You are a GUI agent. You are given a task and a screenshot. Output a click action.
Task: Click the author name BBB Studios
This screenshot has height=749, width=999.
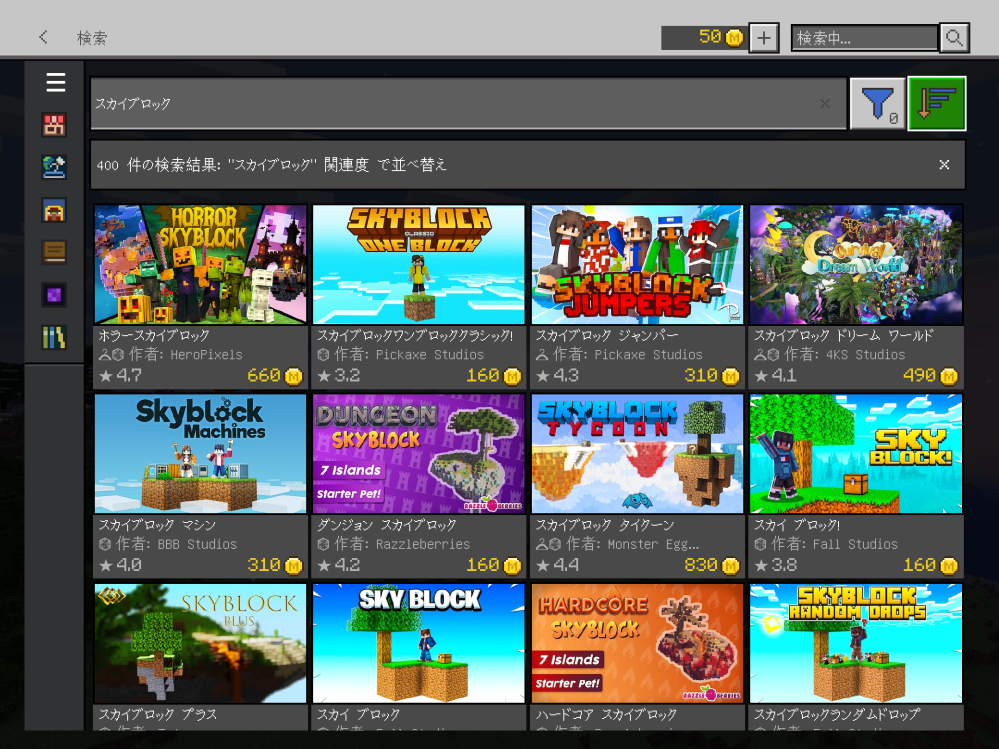[197, 545]
